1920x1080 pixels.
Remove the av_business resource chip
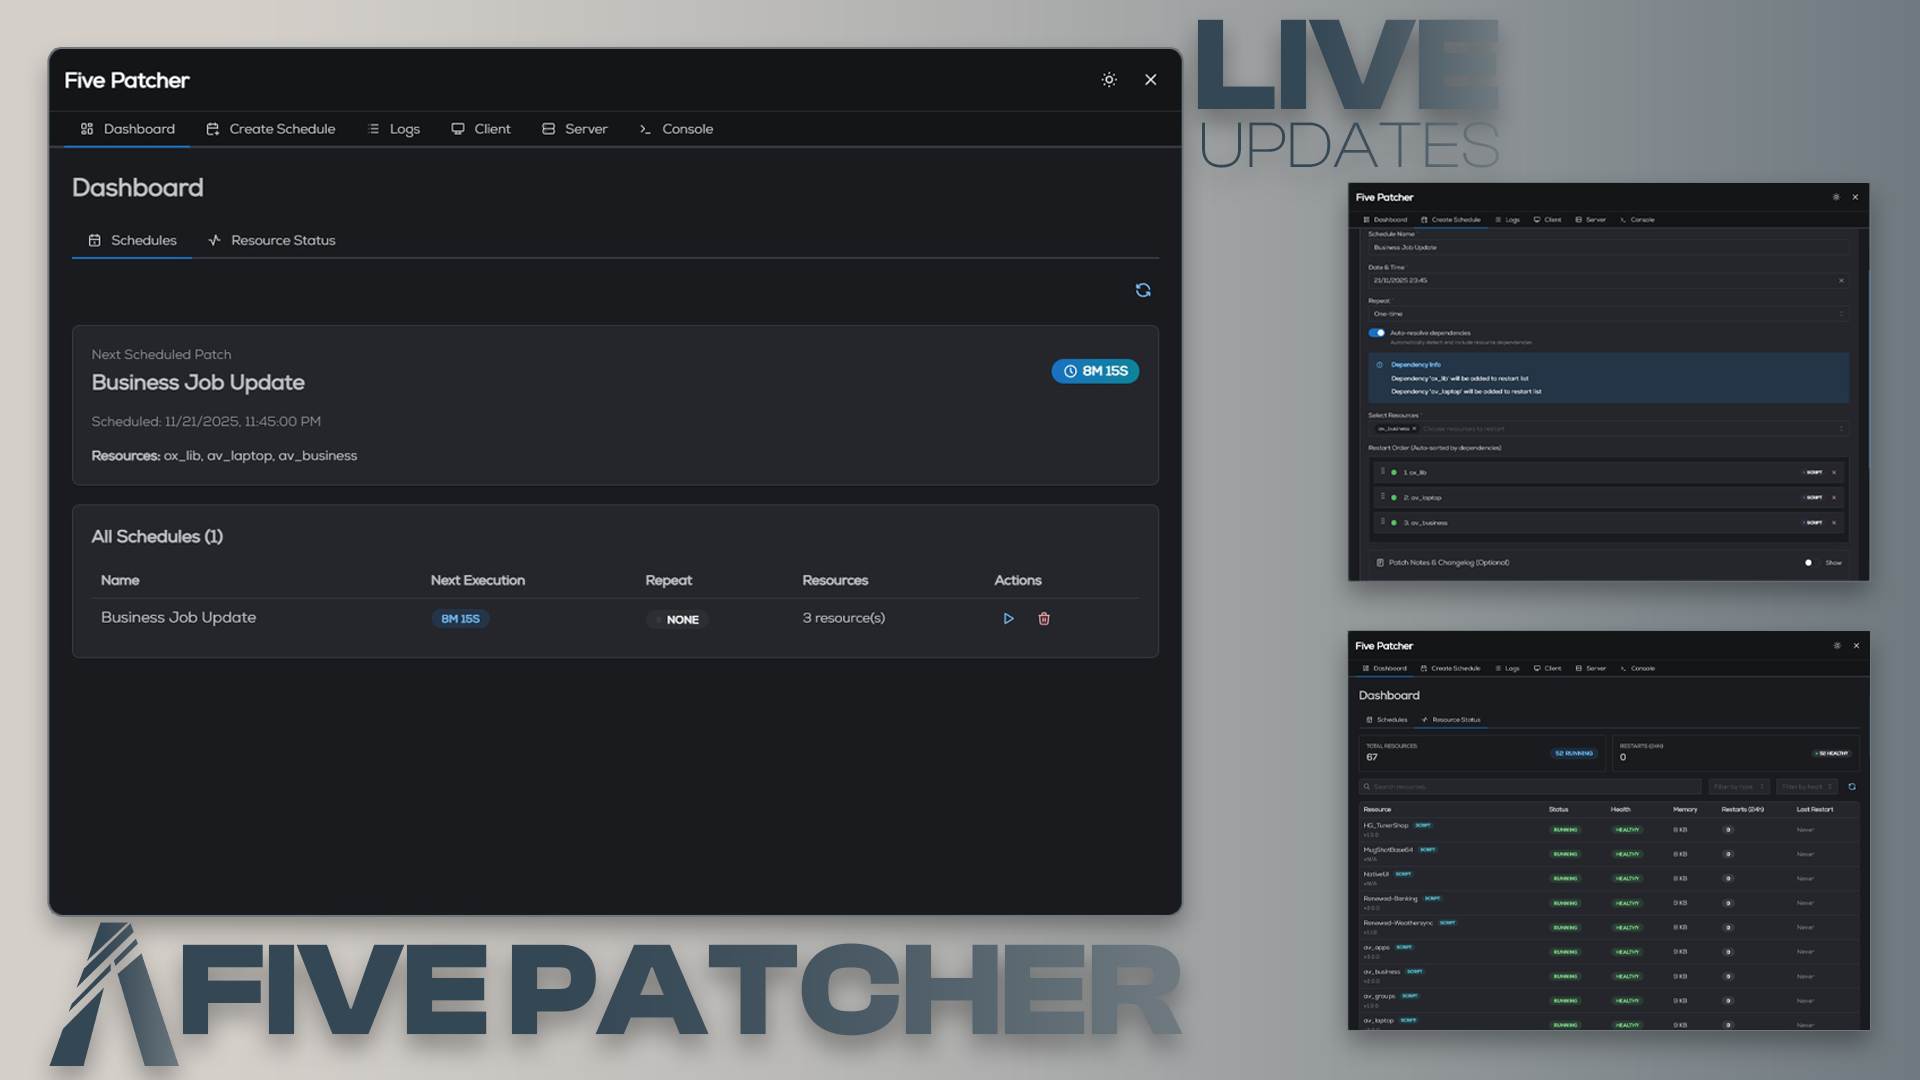[1415, 429]
